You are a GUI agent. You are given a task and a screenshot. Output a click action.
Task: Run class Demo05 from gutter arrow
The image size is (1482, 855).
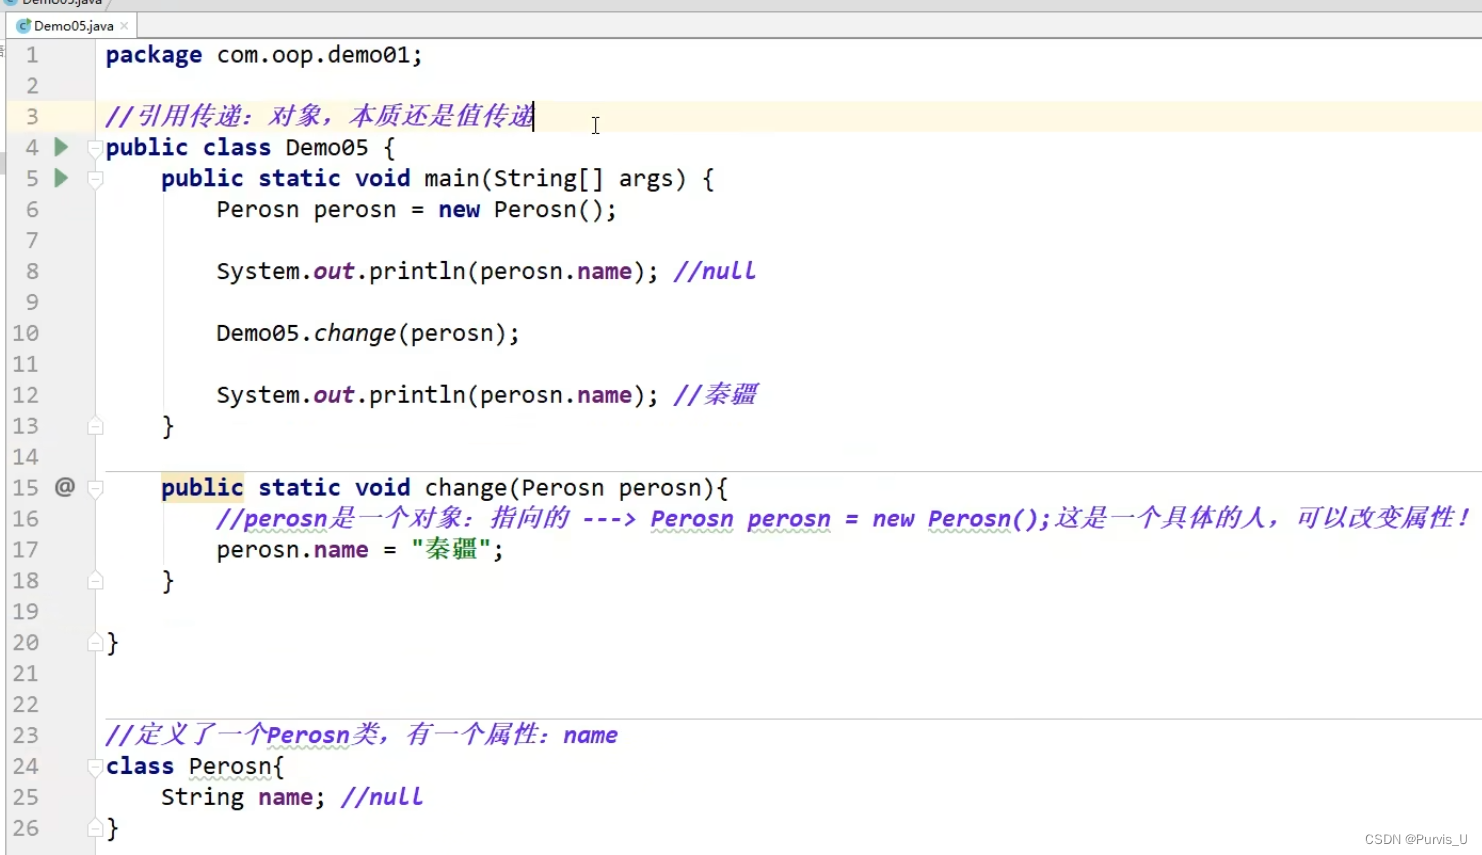[61, 147]
